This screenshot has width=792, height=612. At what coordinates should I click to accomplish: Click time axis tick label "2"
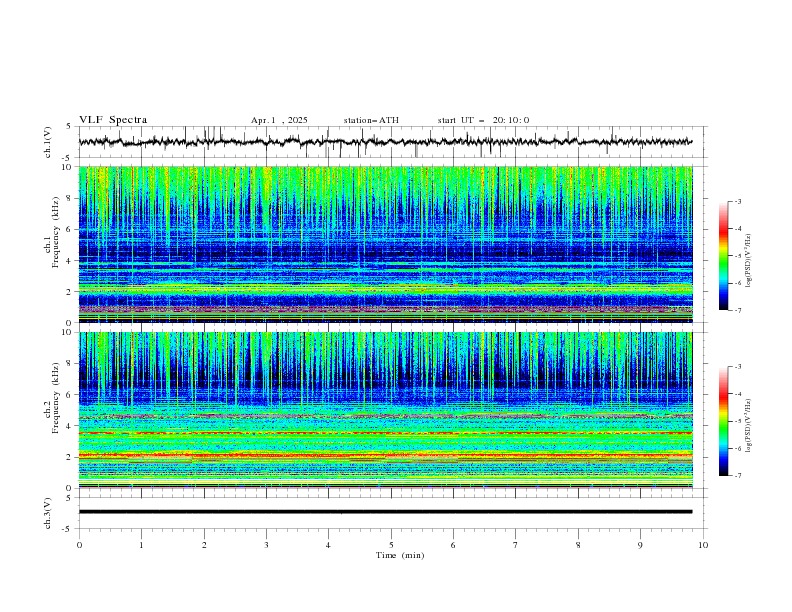pos(204,545)
